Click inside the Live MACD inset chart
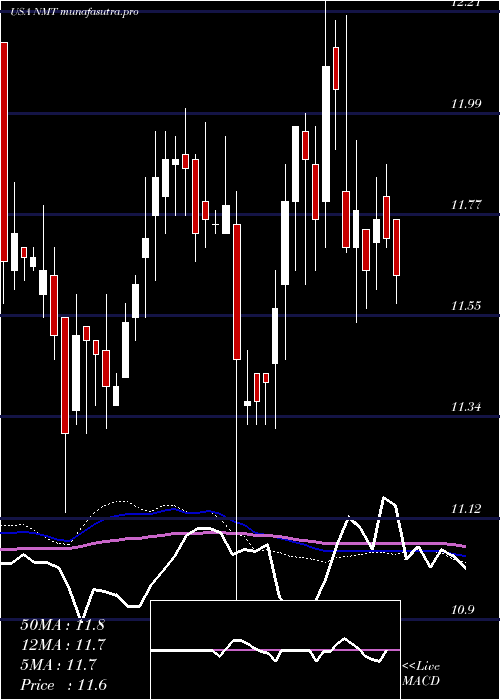 [275, 650]
